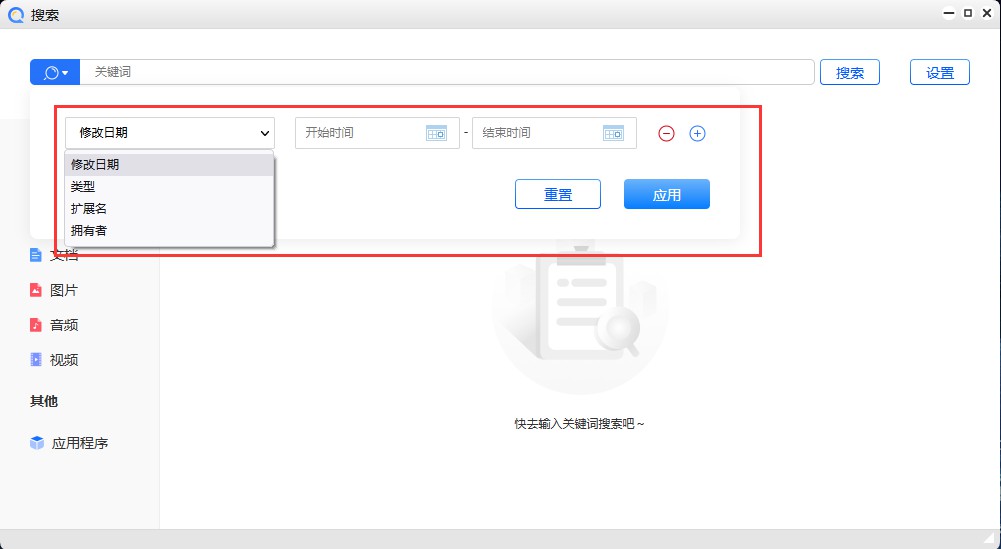Pick 修改日期 option in the dropdown list
The image size is (1001, 549).
(95, 164)
